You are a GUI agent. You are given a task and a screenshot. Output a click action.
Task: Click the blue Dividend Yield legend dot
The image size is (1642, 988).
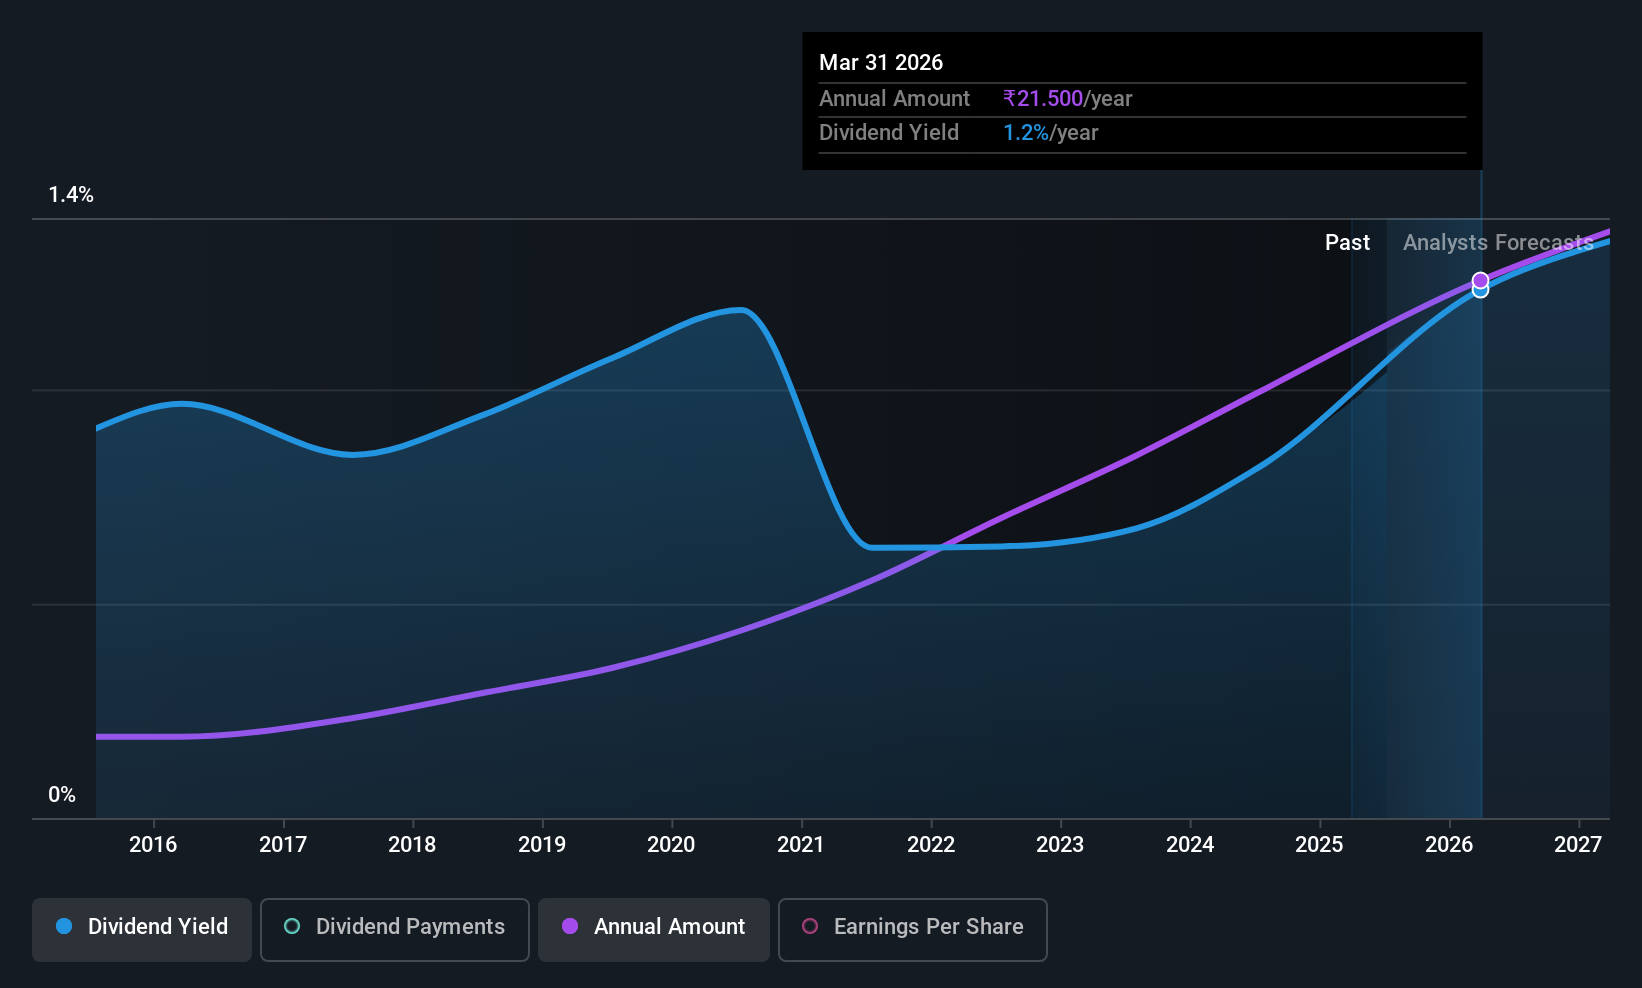64,926
